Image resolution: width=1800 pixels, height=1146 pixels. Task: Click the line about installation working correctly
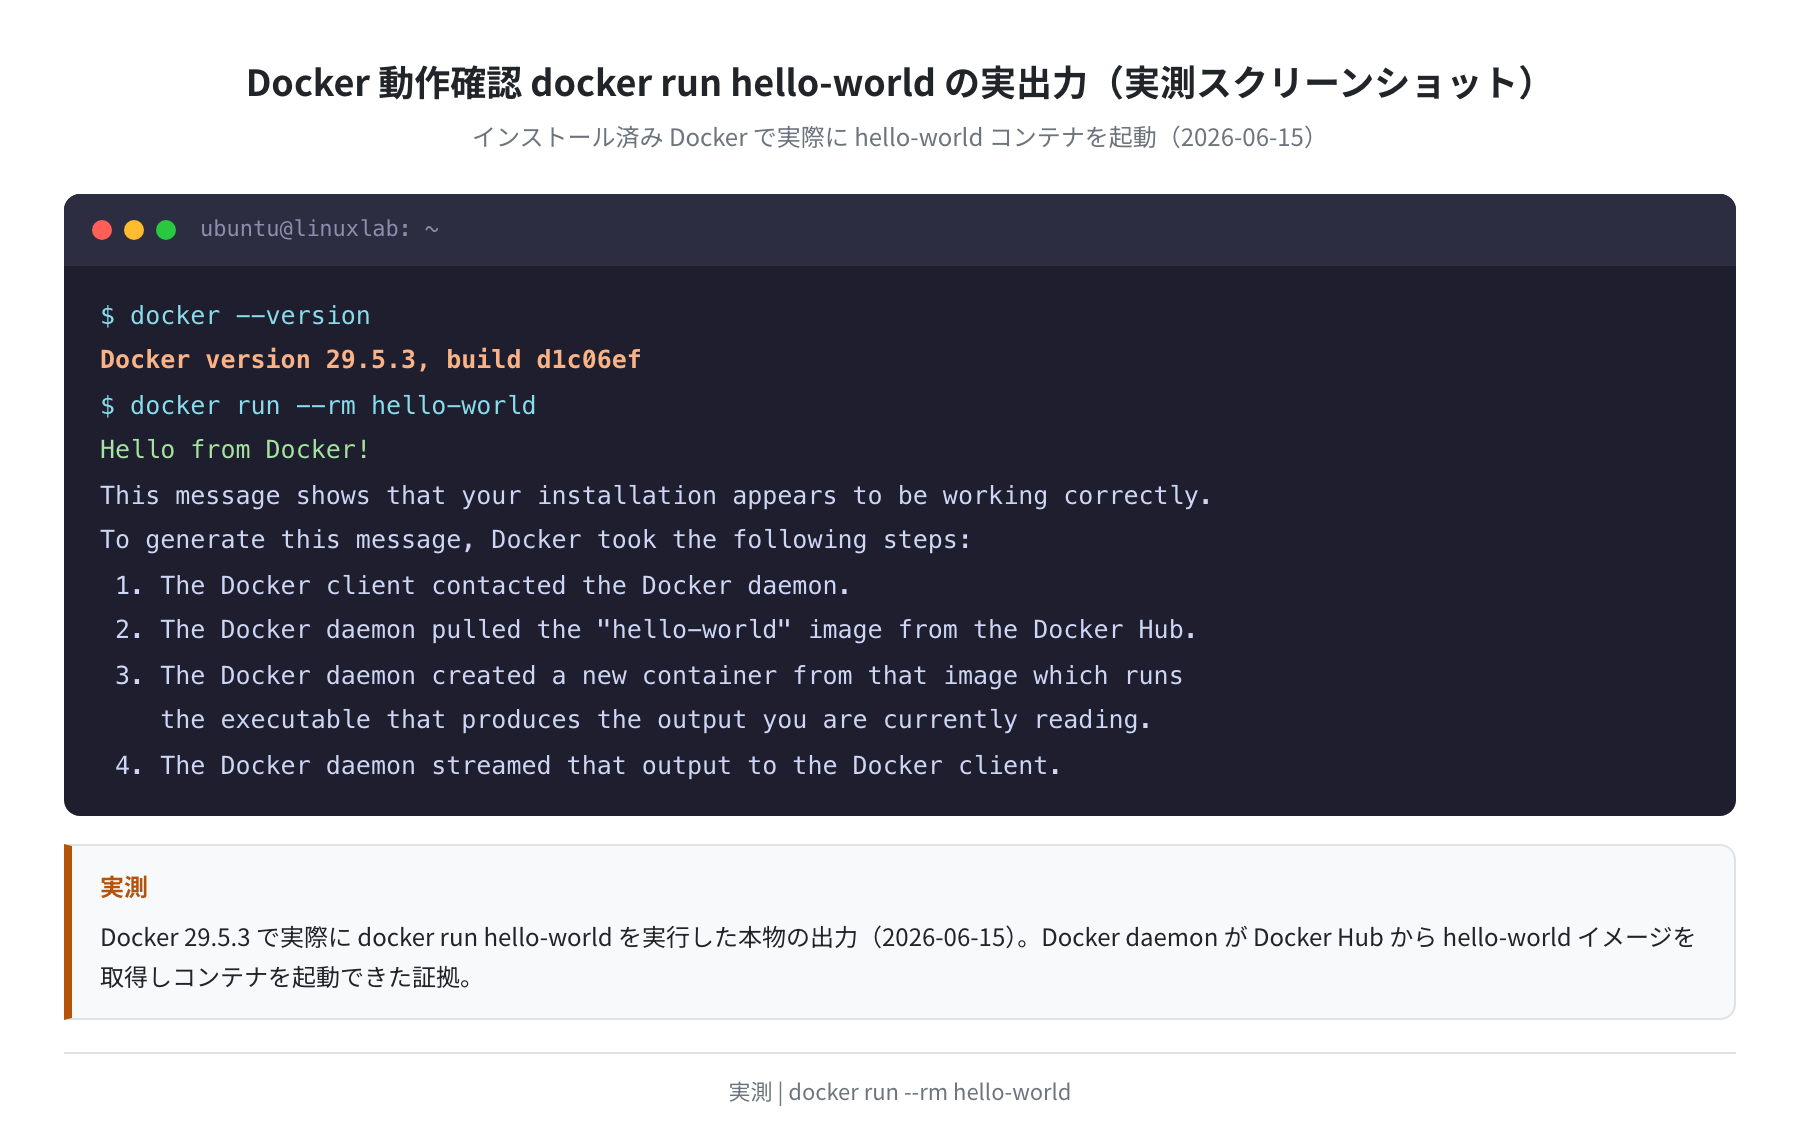655,496
